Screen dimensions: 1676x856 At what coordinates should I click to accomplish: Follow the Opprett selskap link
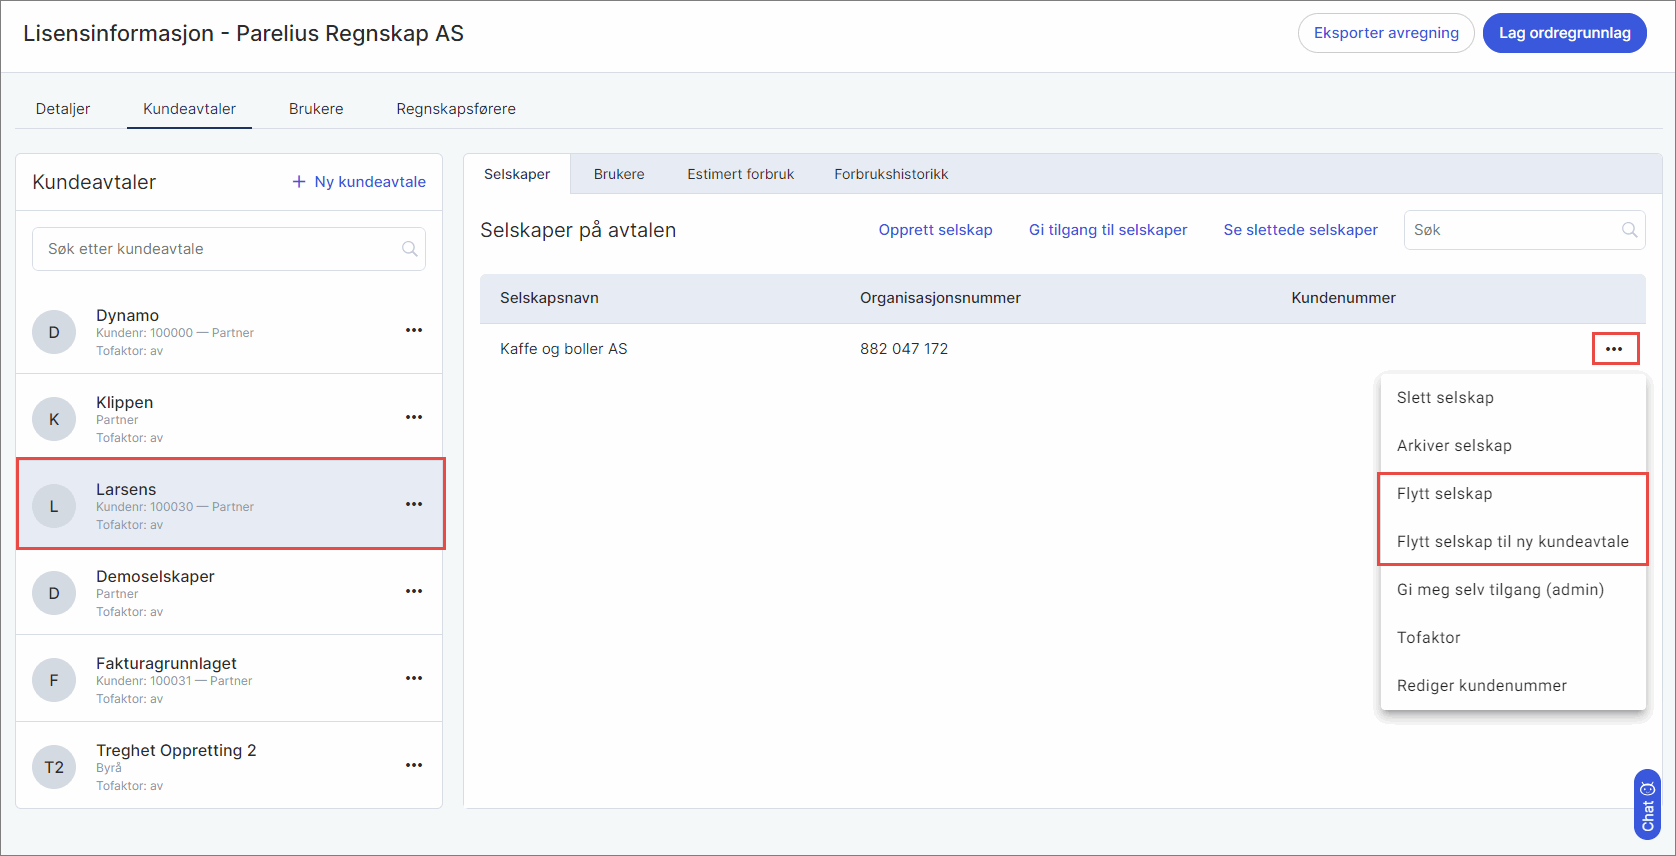(935, 230)
